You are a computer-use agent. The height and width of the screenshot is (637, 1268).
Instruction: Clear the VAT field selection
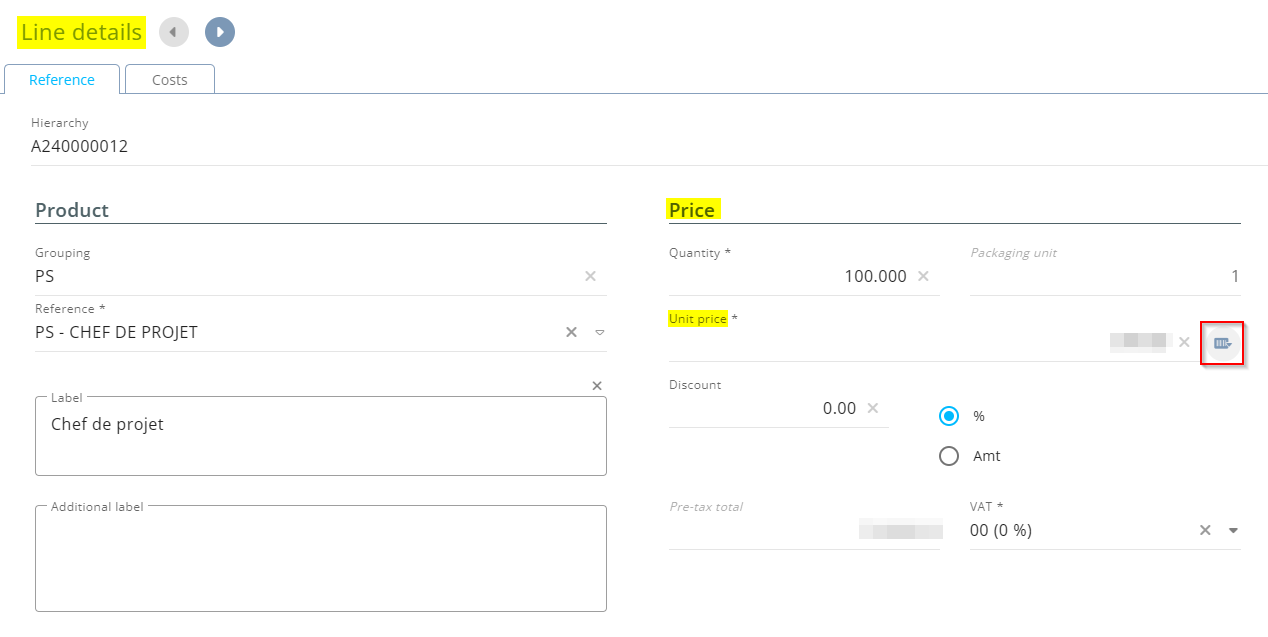[x=1206, y=530]
